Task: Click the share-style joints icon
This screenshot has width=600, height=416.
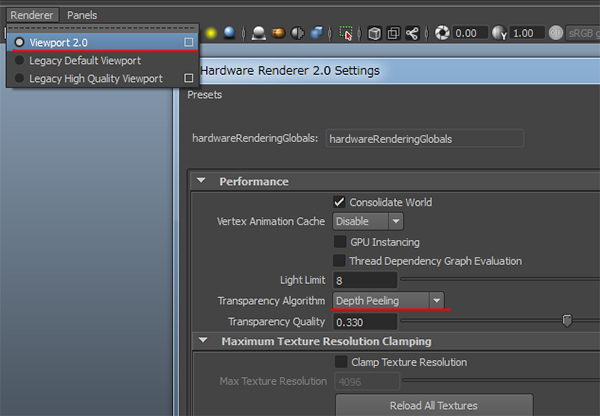Action: point(412,34)
